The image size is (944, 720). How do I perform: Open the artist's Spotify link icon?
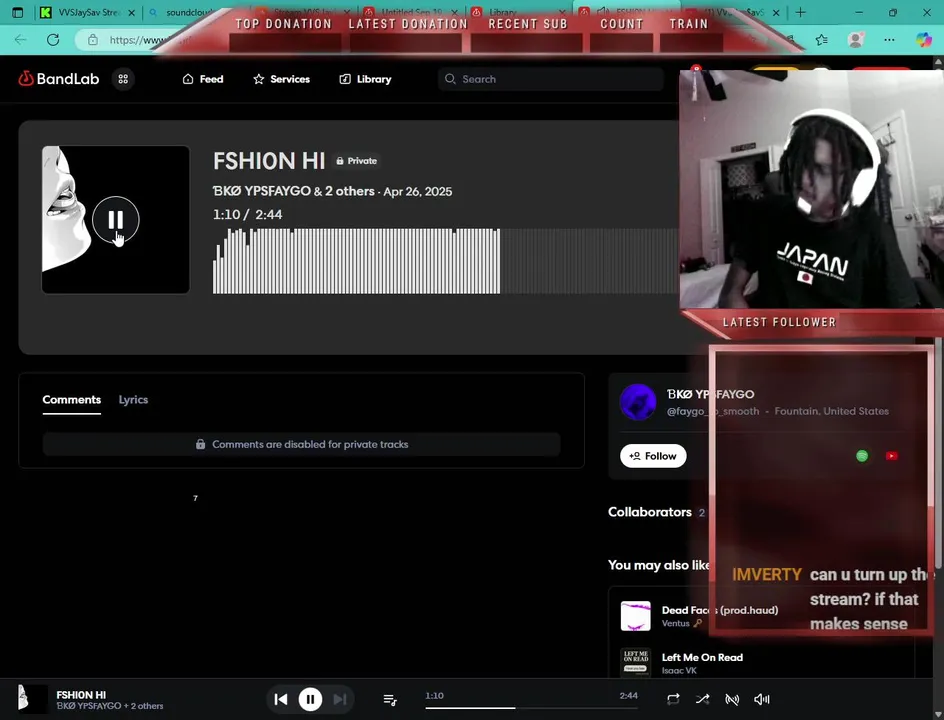coord(862,456)
